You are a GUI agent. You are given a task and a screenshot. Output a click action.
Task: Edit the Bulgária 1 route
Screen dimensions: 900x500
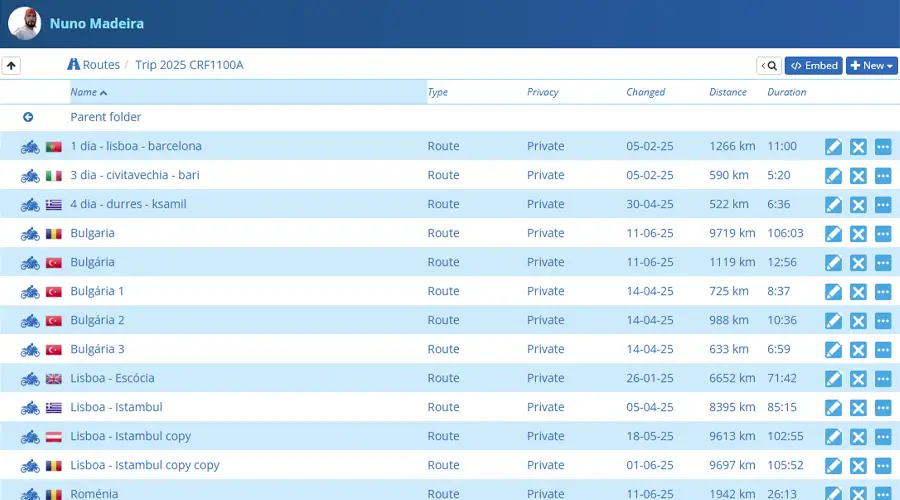click(x=833, y=292)
